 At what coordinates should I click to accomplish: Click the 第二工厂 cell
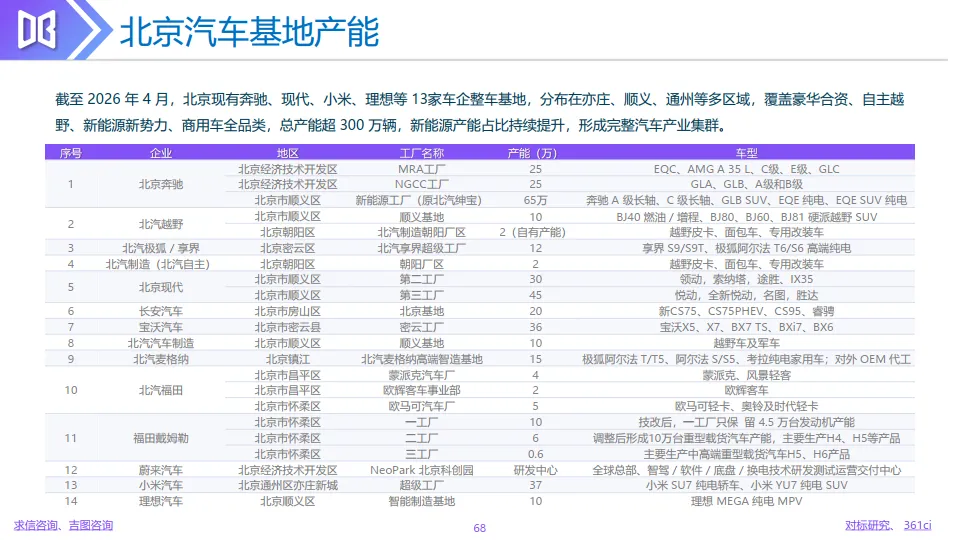[x=421, y=279]
